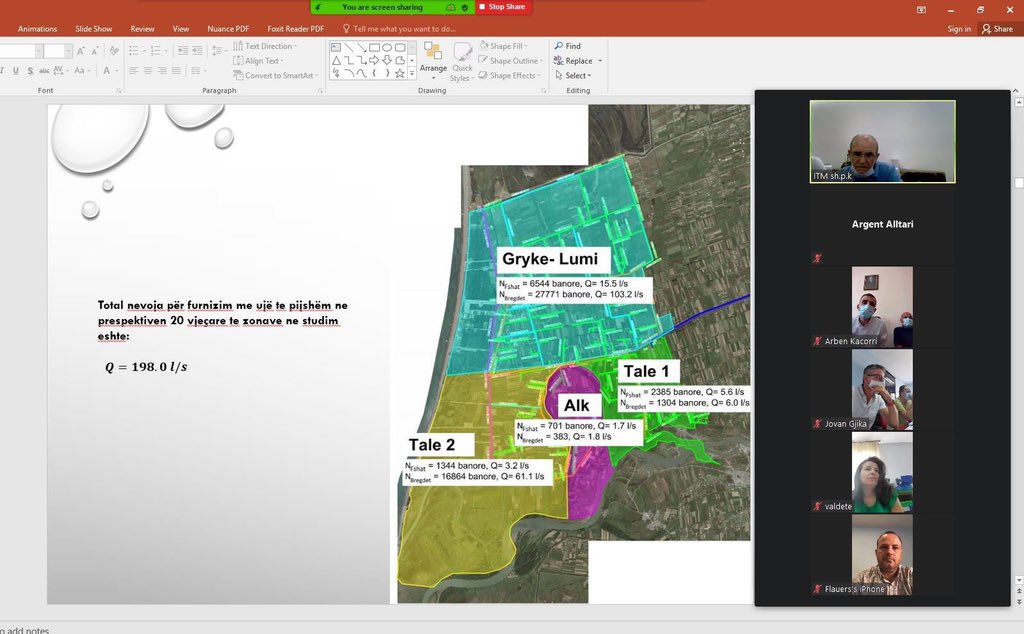Open the View tab

181,29
